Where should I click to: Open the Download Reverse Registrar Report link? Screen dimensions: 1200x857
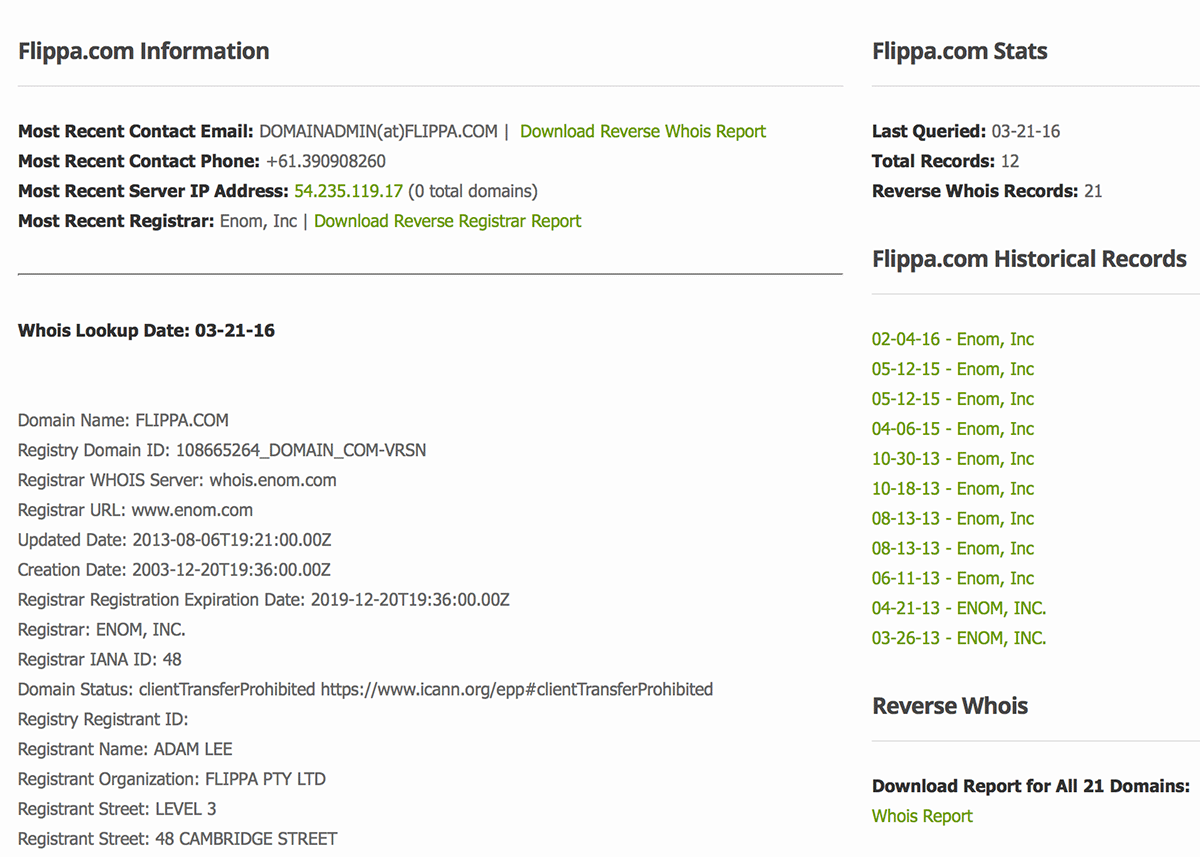pyautogui.click(x=447, y=221)
